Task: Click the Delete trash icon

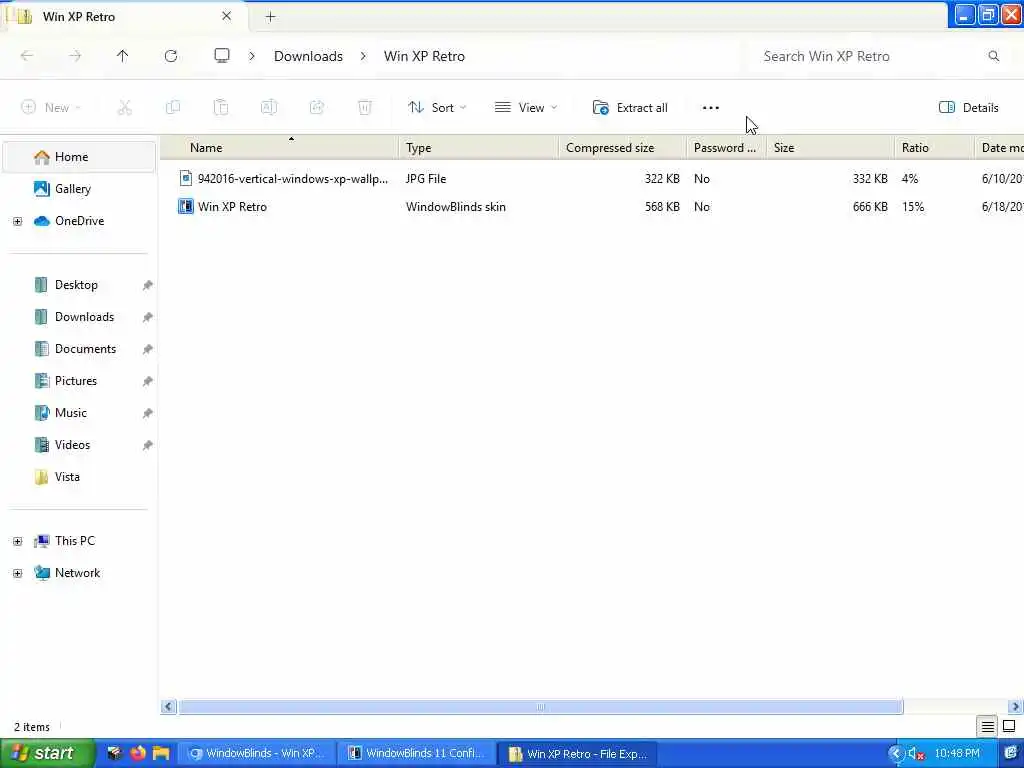Action: (365, 108)
